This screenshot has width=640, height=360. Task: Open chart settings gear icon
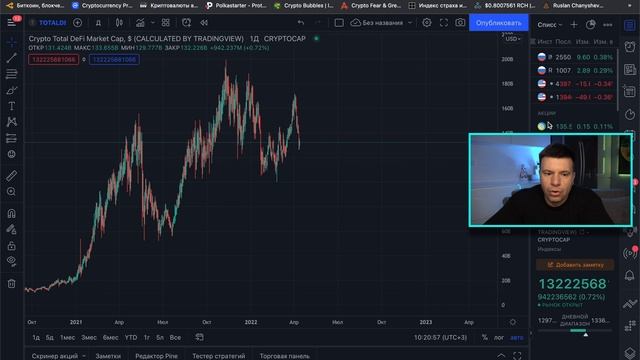(427, 23)
